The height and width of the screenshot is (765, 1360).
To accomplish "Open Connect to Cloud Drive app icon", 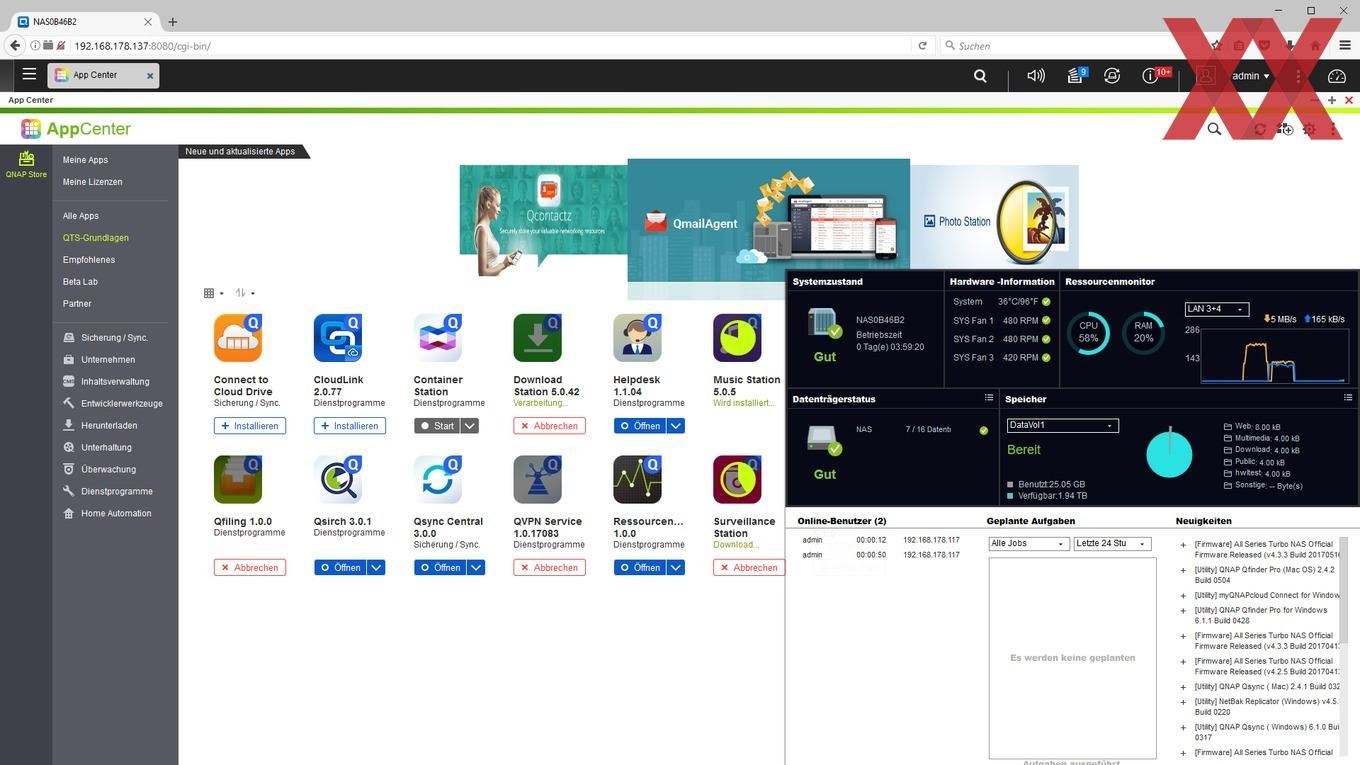I will [238, 337].
